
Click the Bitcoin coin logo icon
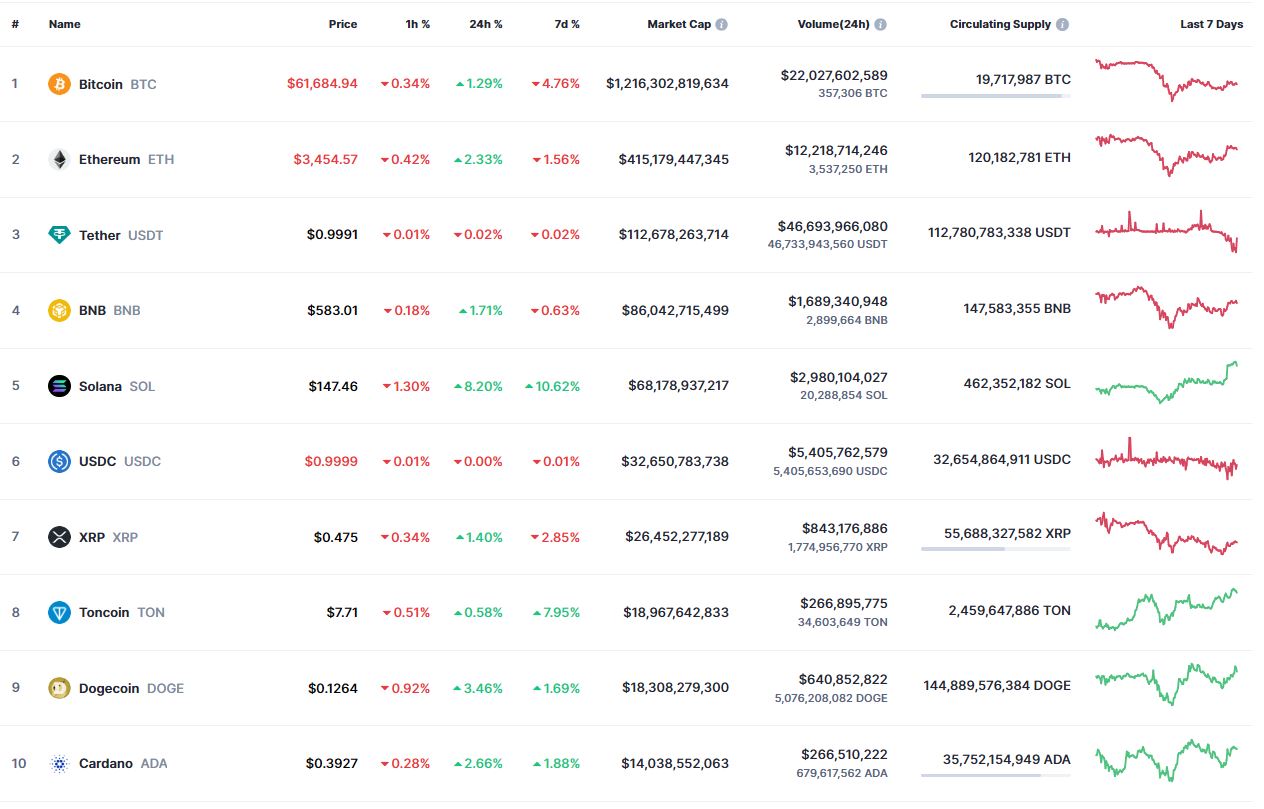pyautogui.click(x=60, y=84)
